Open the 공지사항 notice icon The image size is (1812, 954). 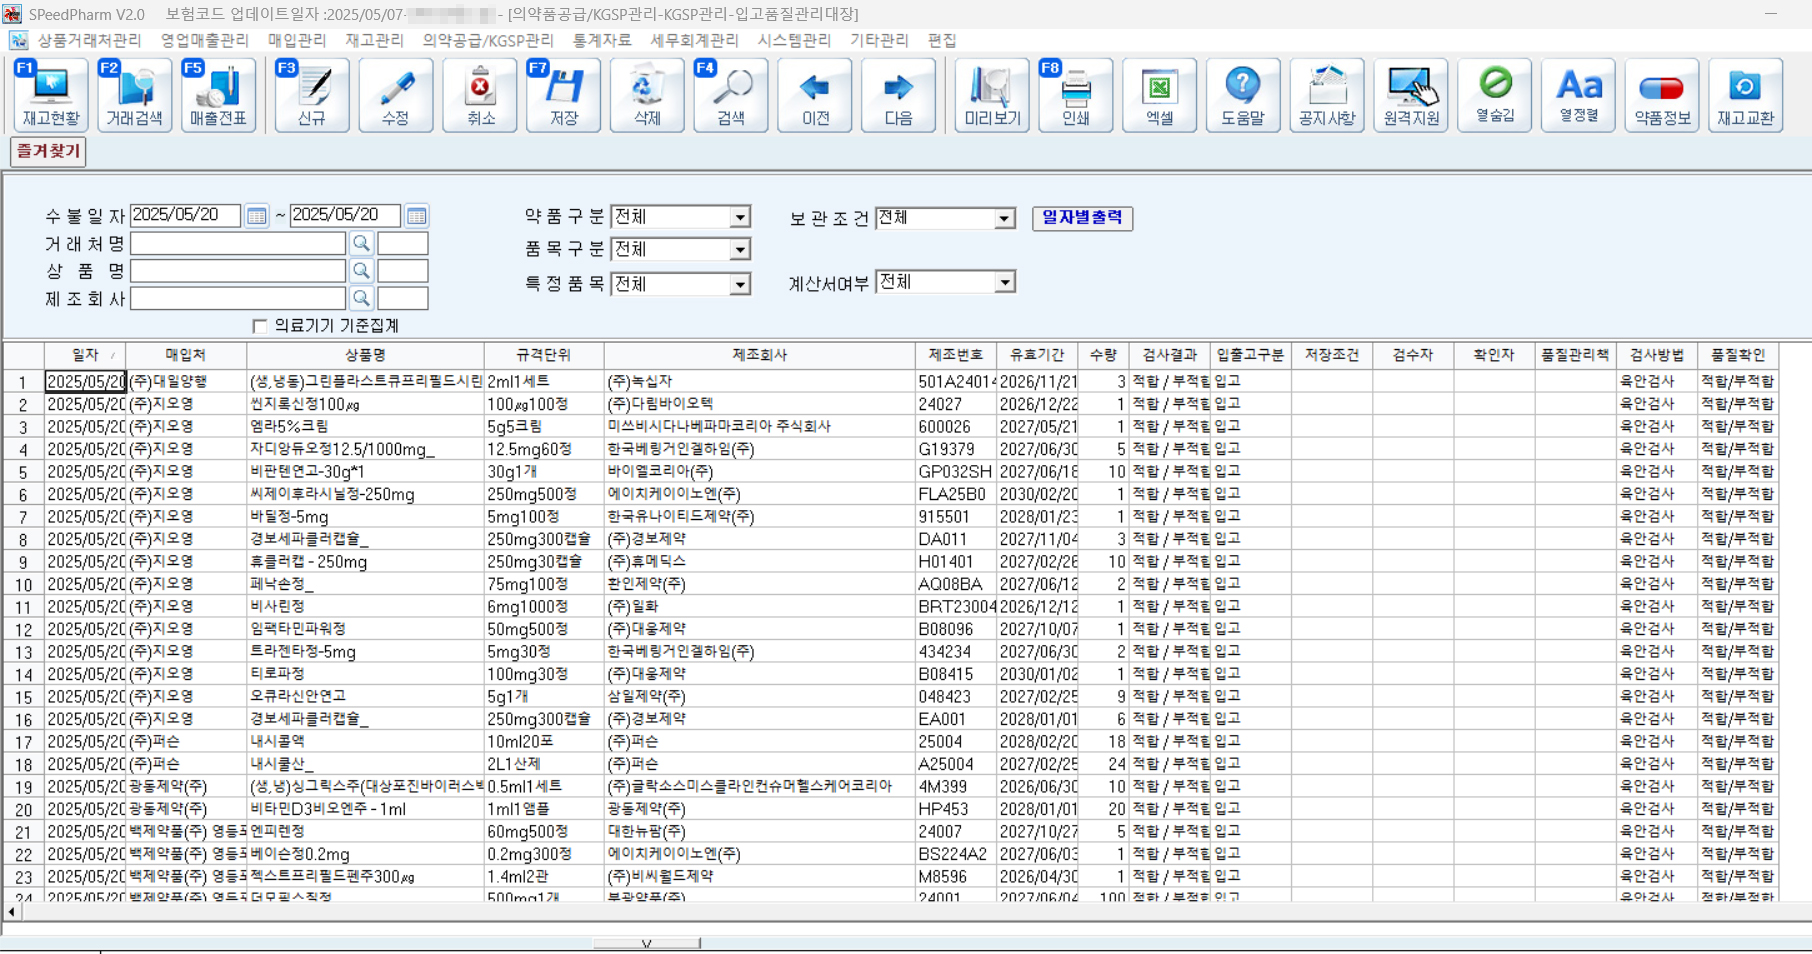click(x=1327, y=95)
